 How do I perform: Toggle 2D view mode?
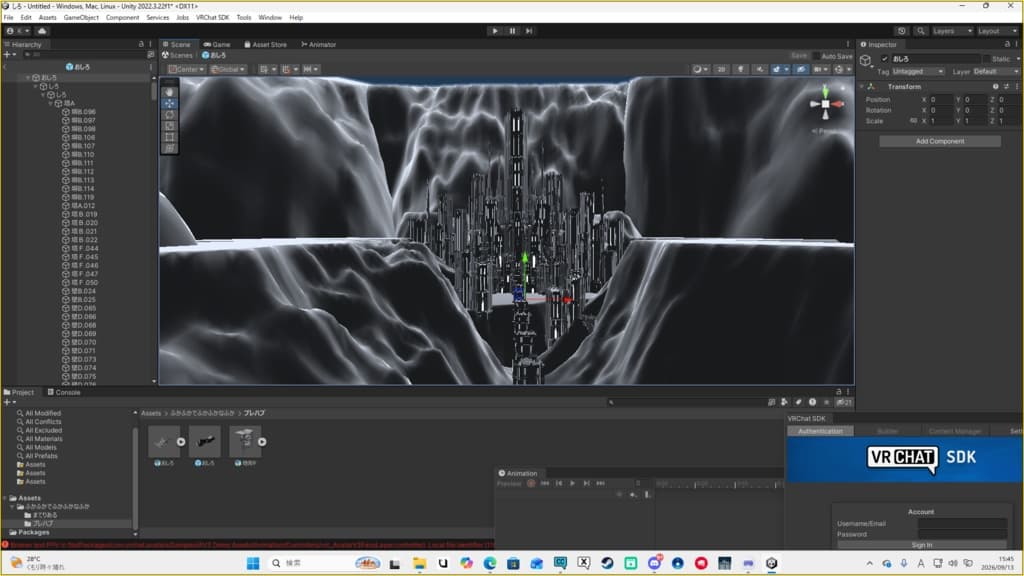pyautogui.click(x=721, y=69)
